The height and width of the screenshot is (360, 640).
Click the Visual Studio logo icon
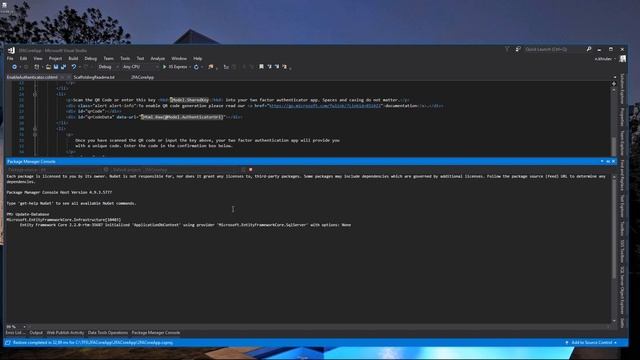11,50
